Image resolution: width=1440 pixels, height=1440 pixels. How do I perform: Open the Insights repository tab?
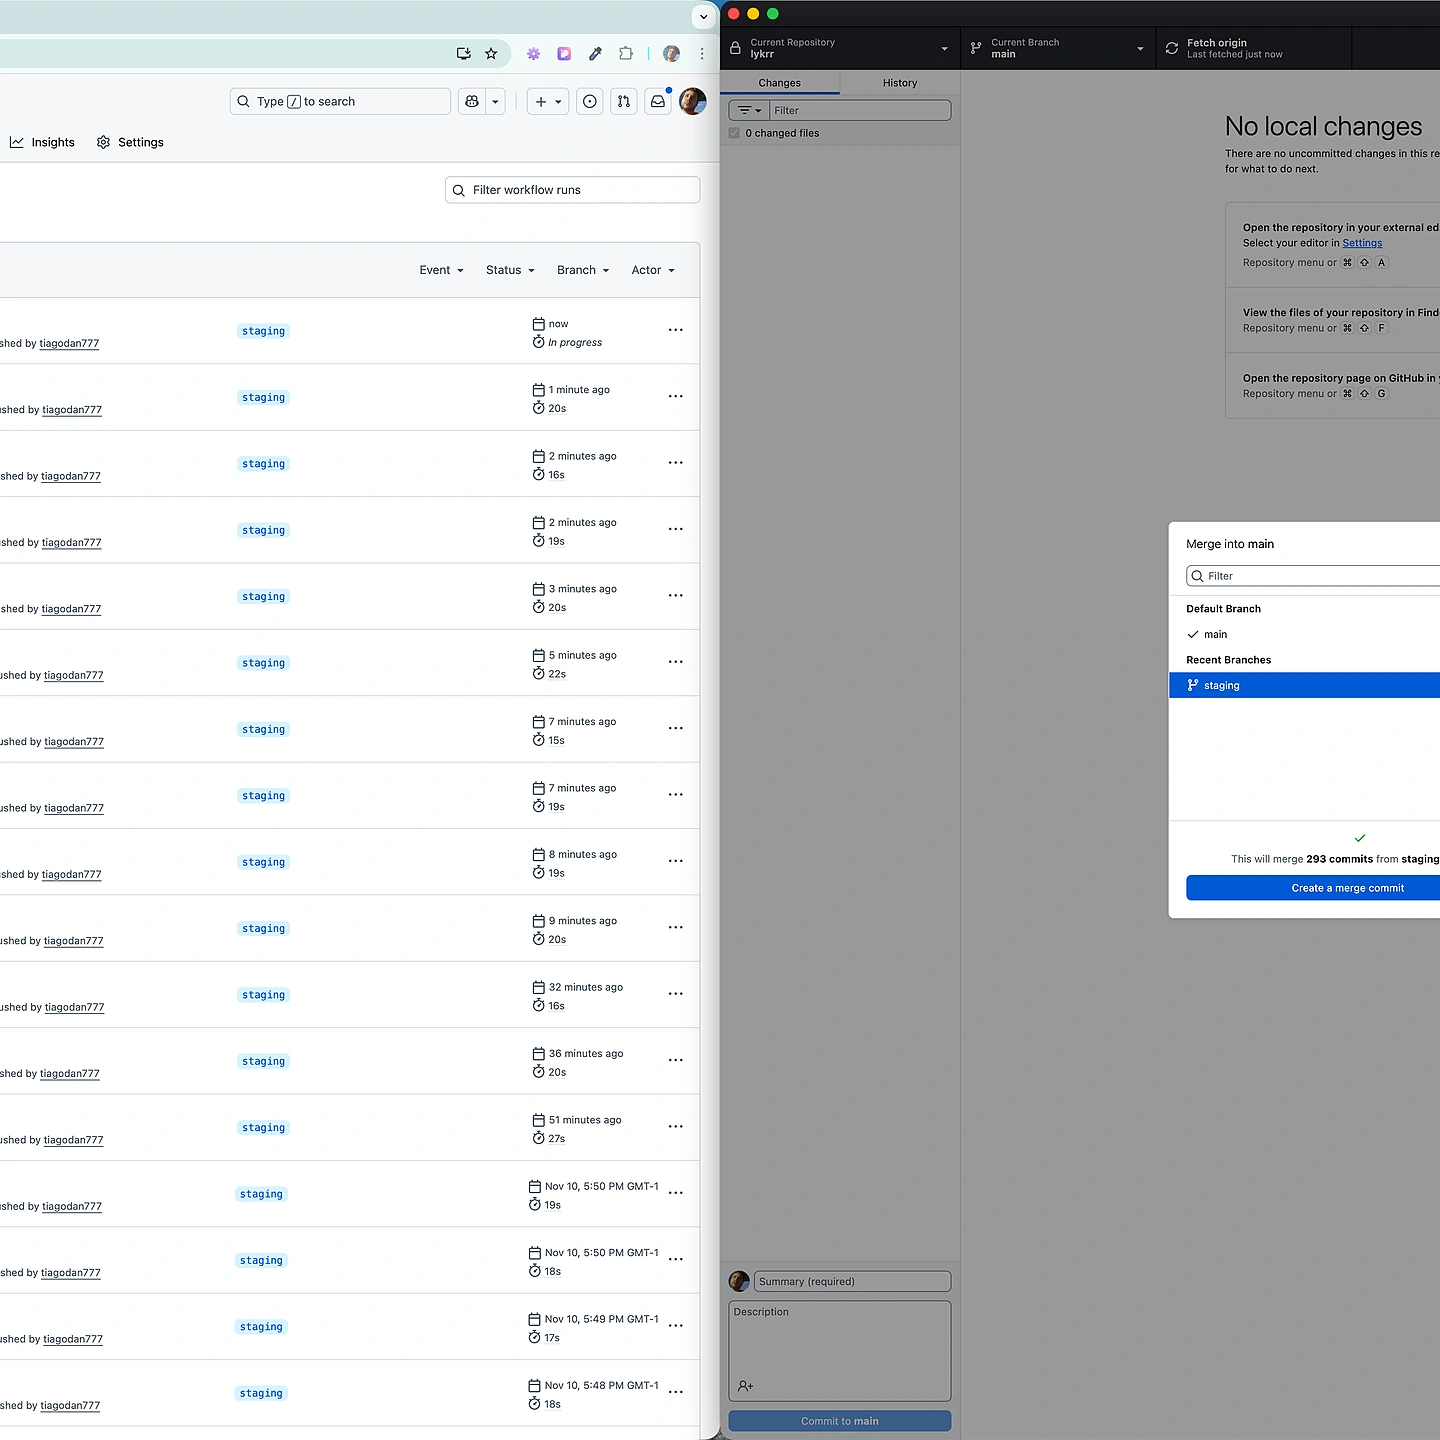click(43, 142)
